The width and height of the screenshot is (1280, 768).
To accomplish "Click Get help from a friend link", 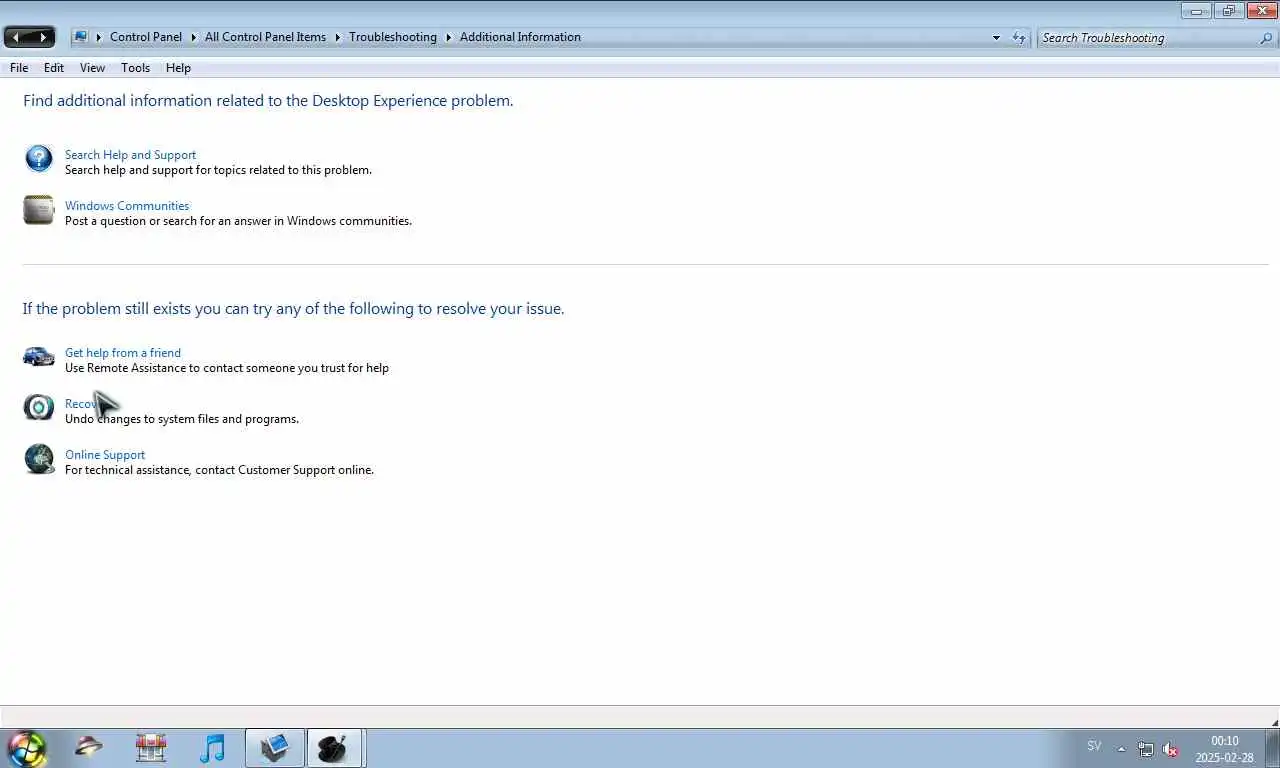I will pyautogui.click(x=123, y=353).
